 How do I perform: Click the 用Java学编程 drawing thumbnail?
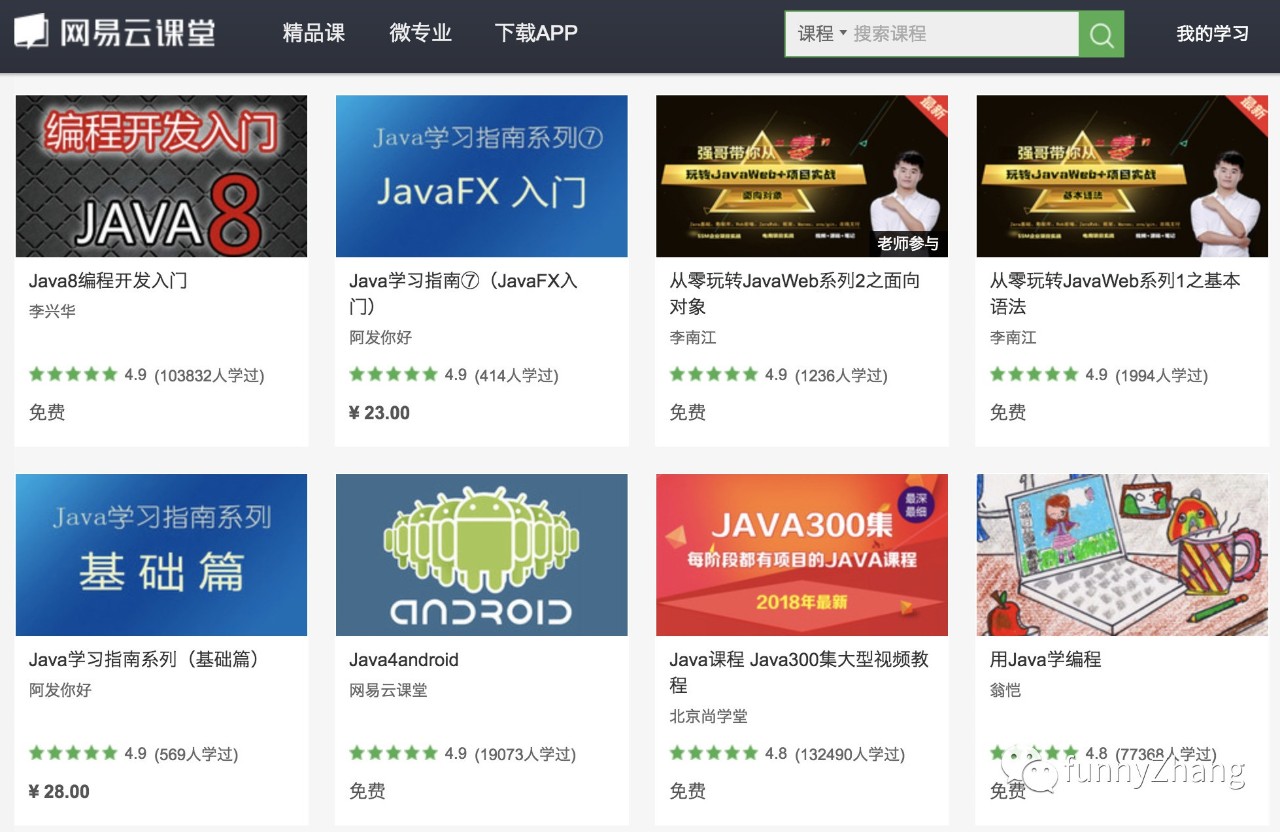point(1121,555)
